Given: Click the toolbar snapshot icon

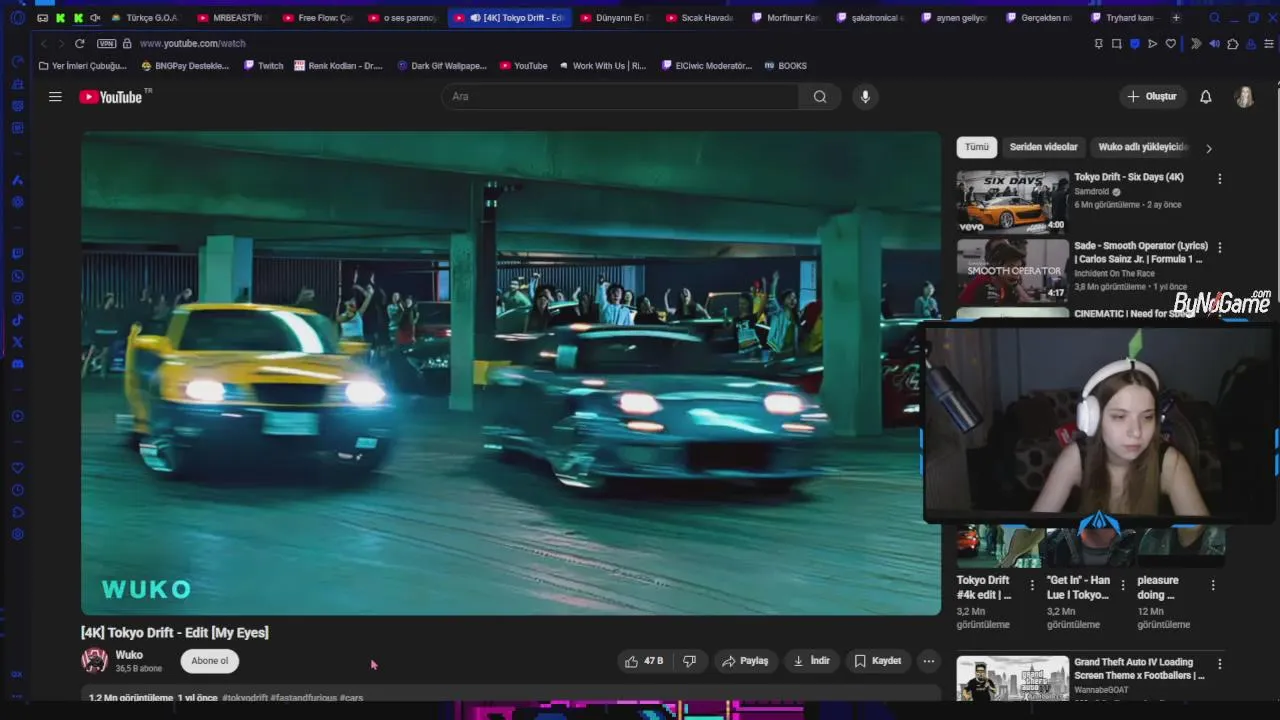Looking at the screenshot, I should (x=1117, y=44).
